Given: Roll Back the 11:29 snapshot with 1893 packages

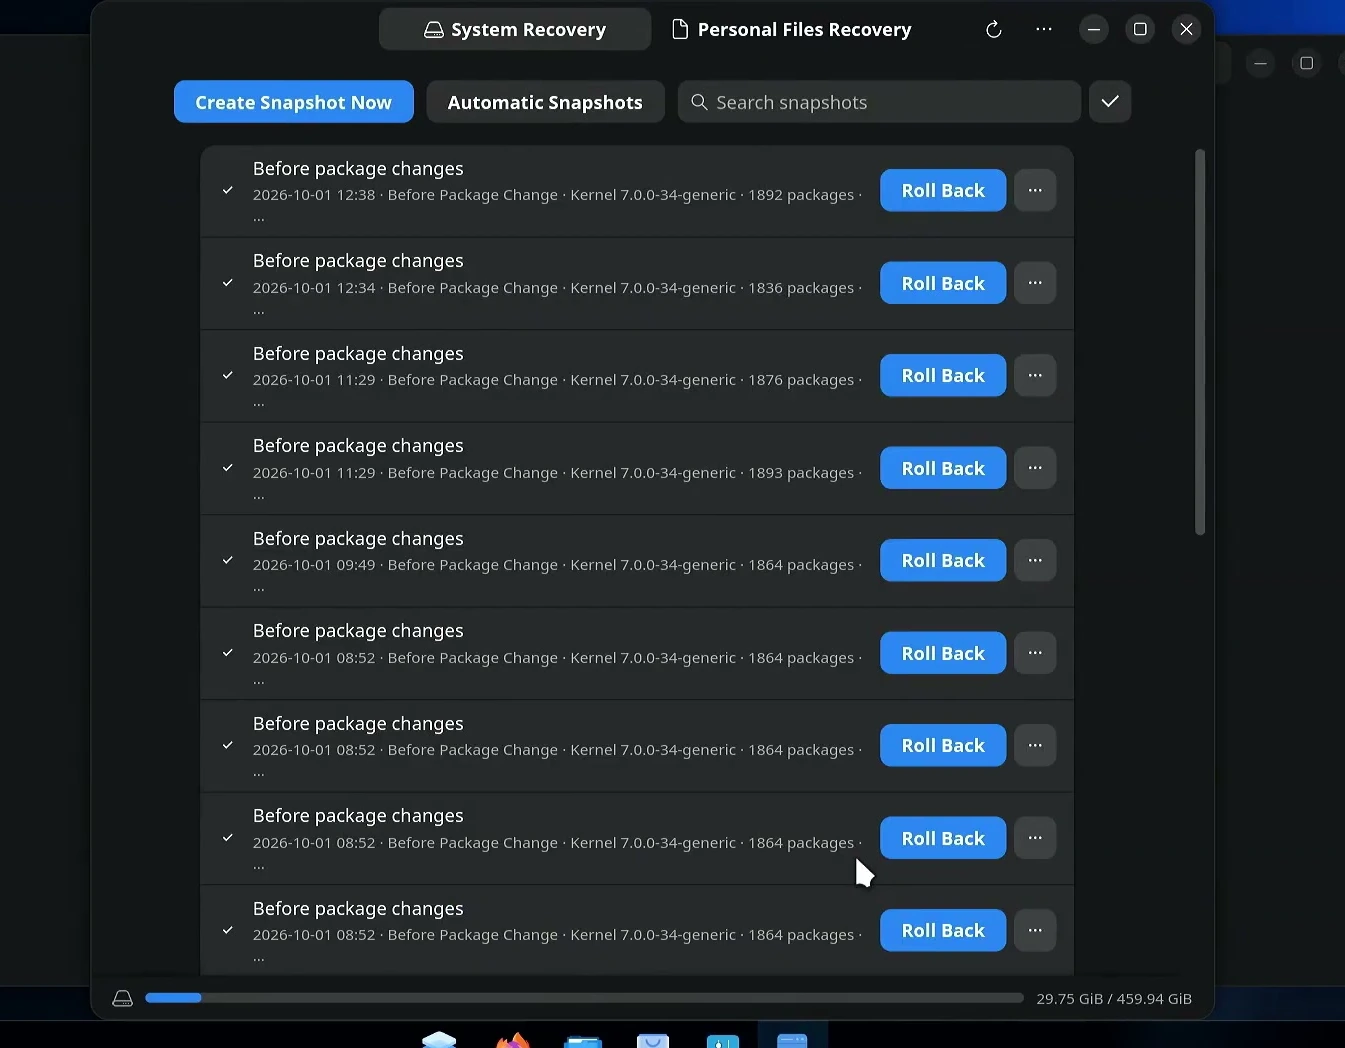Looking at the screenshot, I should [943, 468].
